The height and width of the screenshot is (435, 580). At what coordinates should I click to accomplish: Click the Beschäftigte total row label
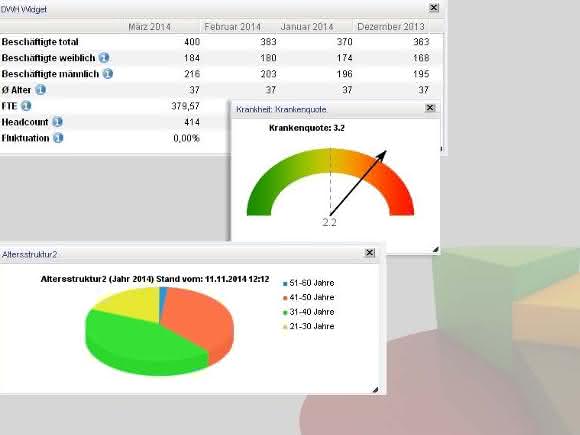pyautogui.click(x=40, y=42)
